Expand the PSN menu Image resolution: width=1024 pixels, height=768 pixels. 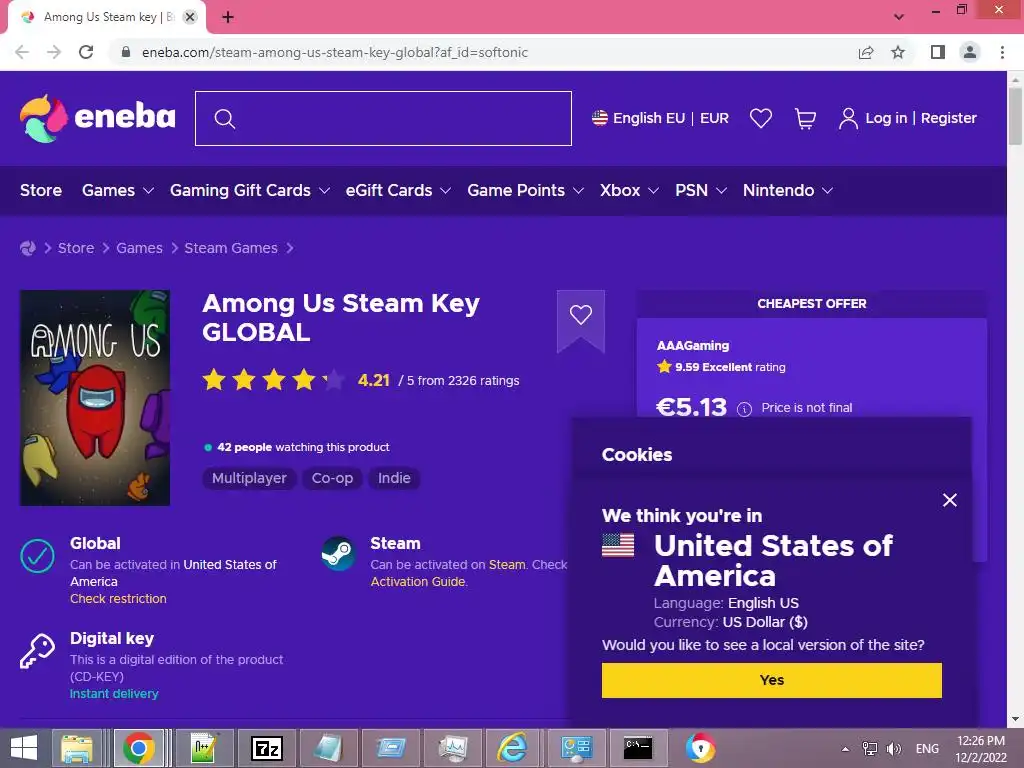click(701, 191)
